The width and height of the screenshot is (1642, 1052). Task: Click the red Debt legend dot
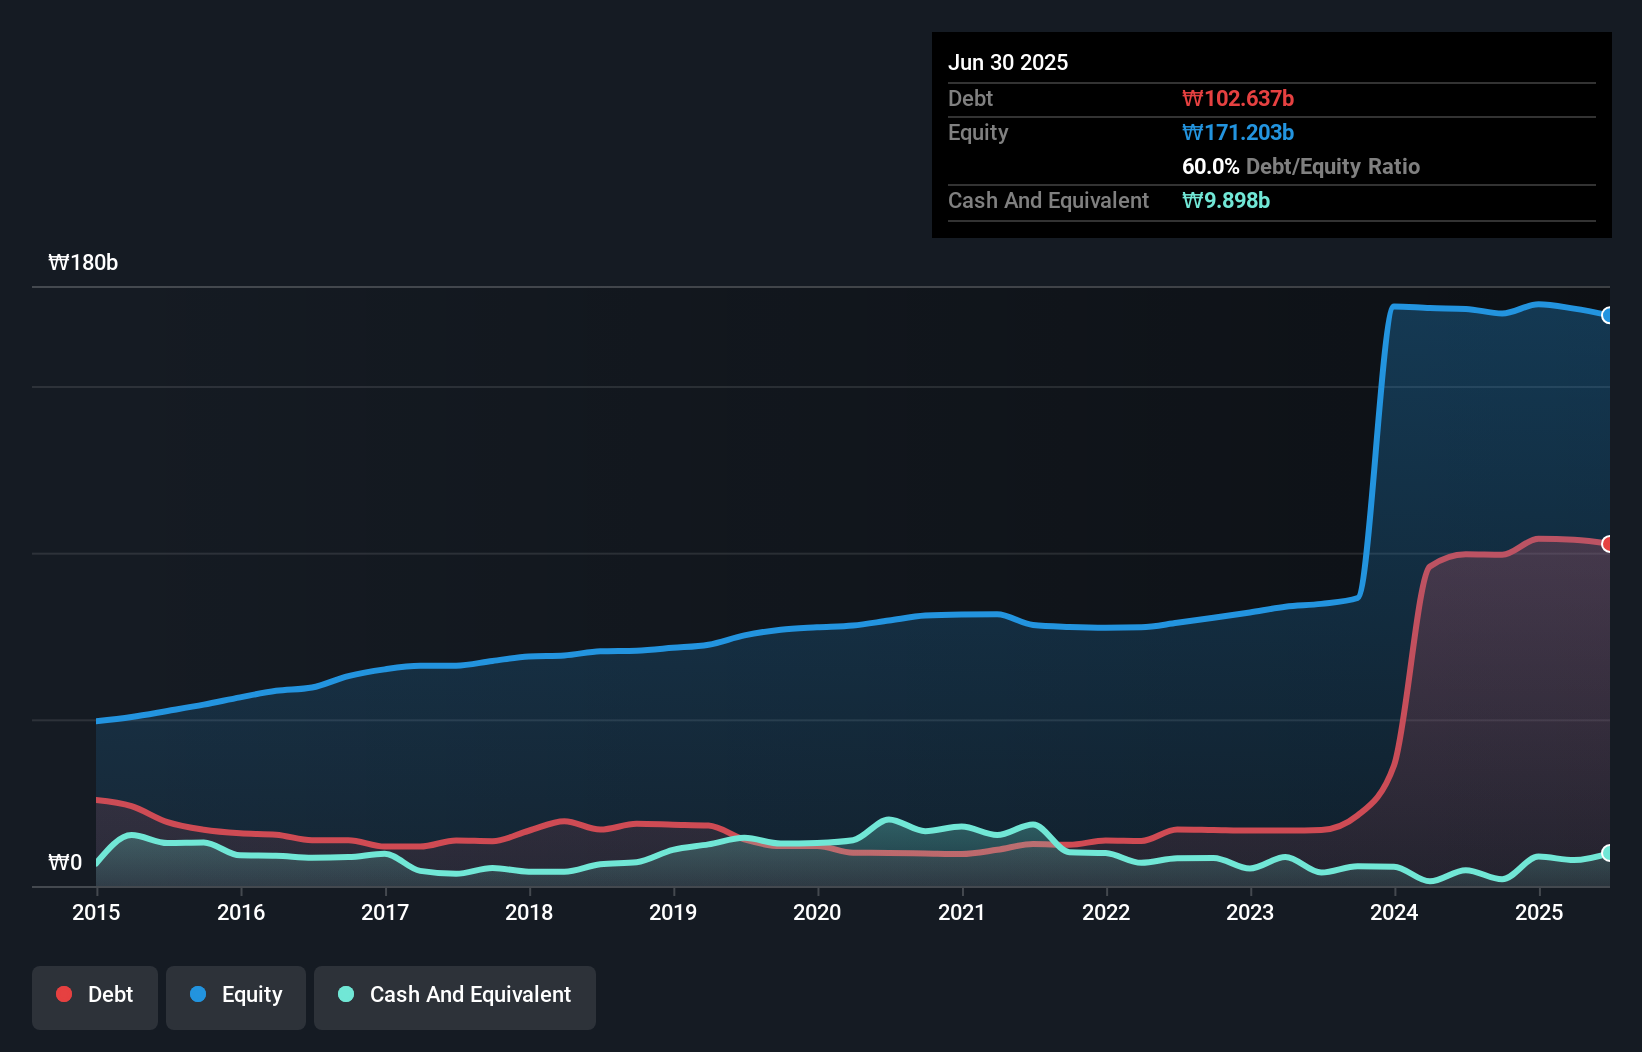tap(63, 994)
